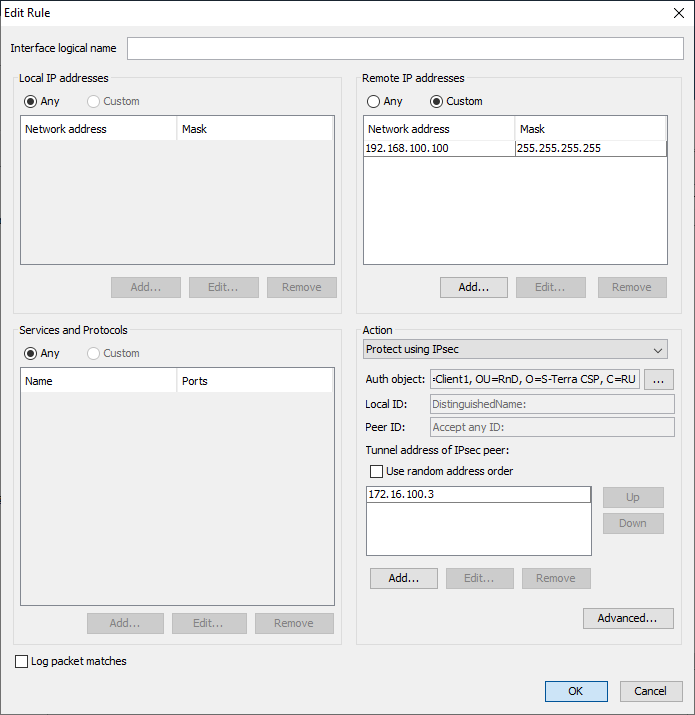Viewport: 695px width, 715px height.
Task: Click Network address column header in Local IP list
Action: [x=99, y=129]
